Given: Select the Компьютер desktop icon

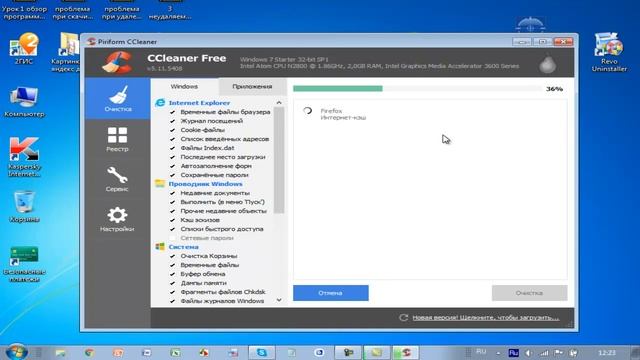Looking at the screenshot, I should 24,102.
